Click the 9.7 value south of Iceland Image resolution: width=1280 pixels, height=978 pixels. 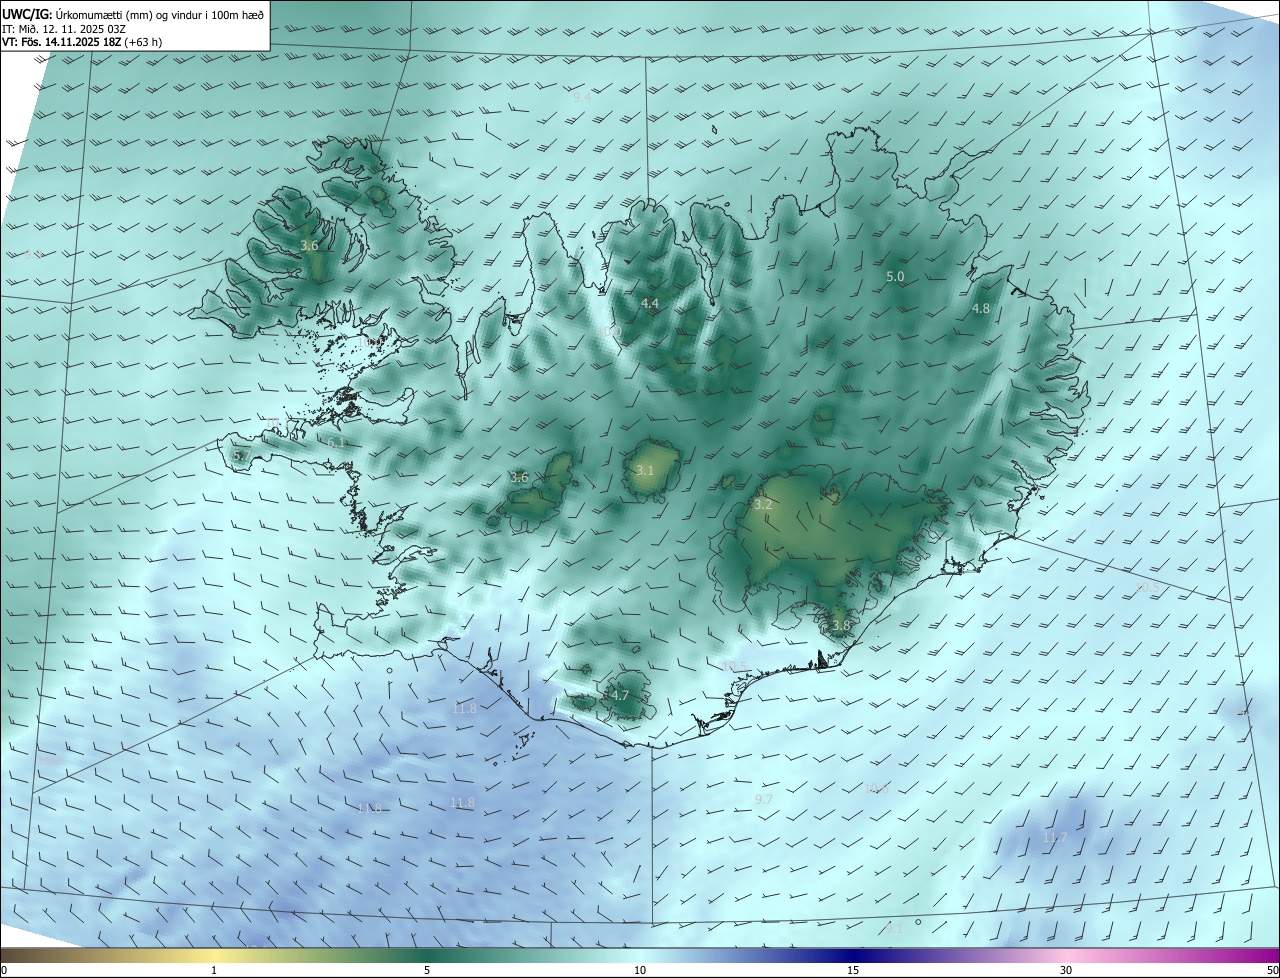(764, 800)
